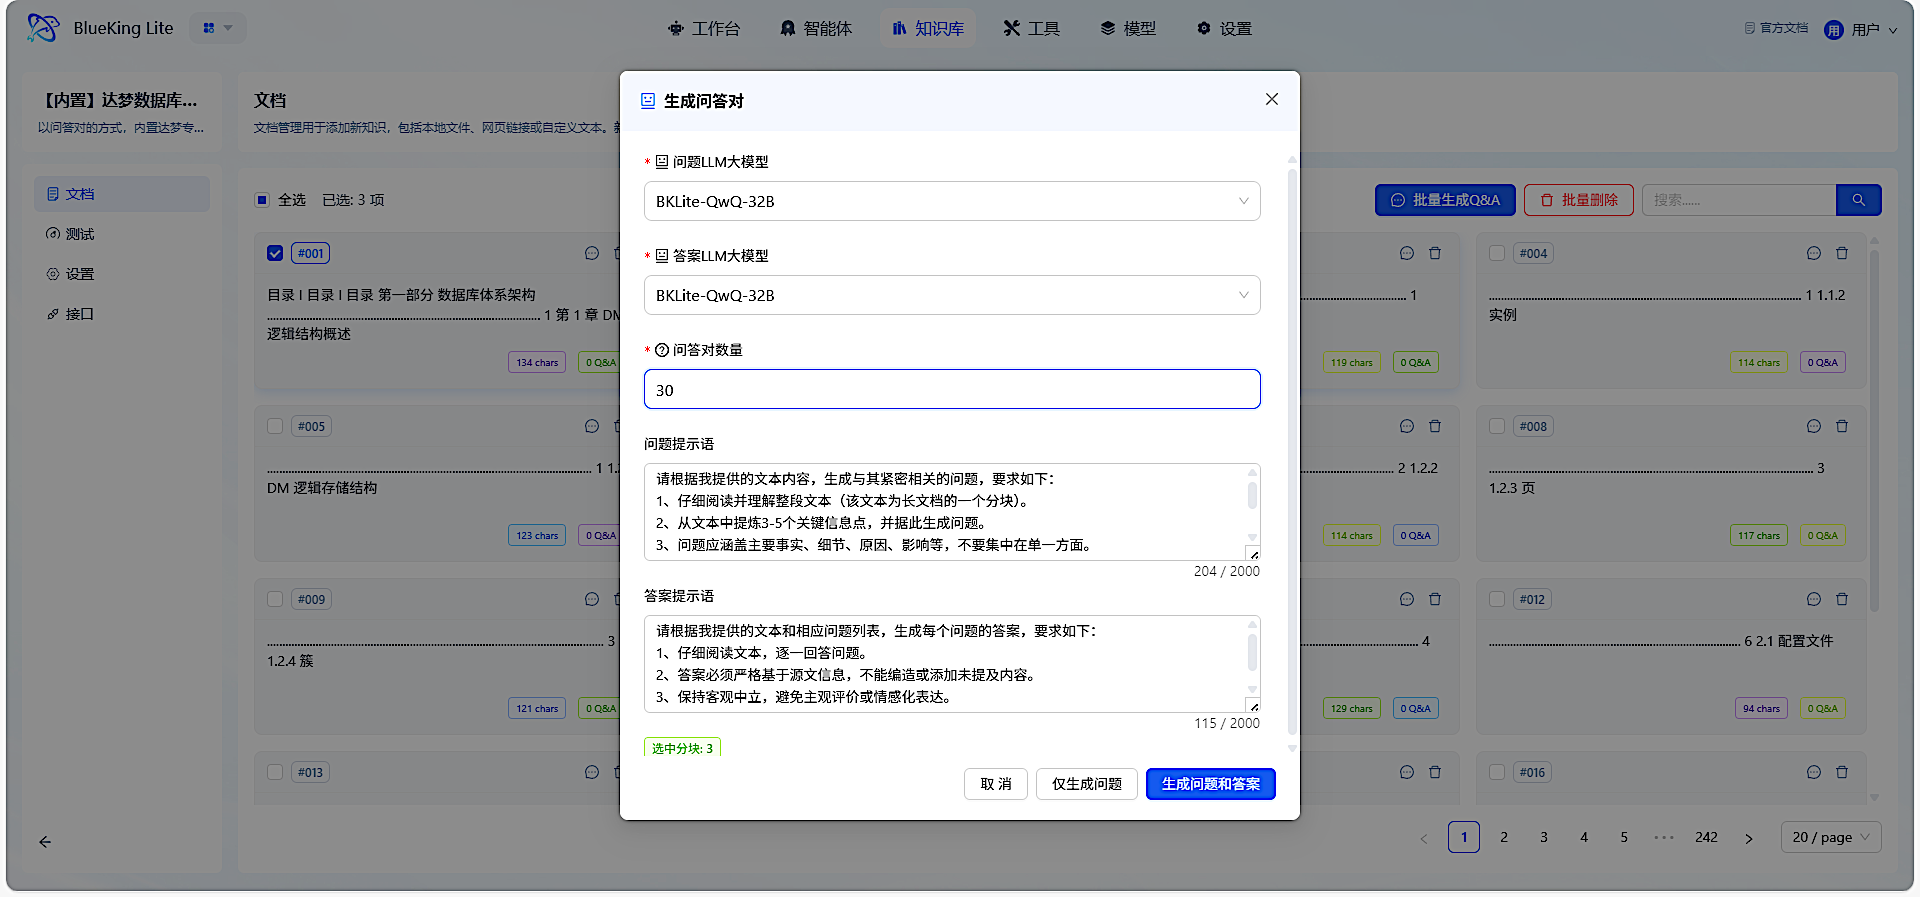
Task: Uncheck the chunk #001 checkbox
Action: coord(275,254)
